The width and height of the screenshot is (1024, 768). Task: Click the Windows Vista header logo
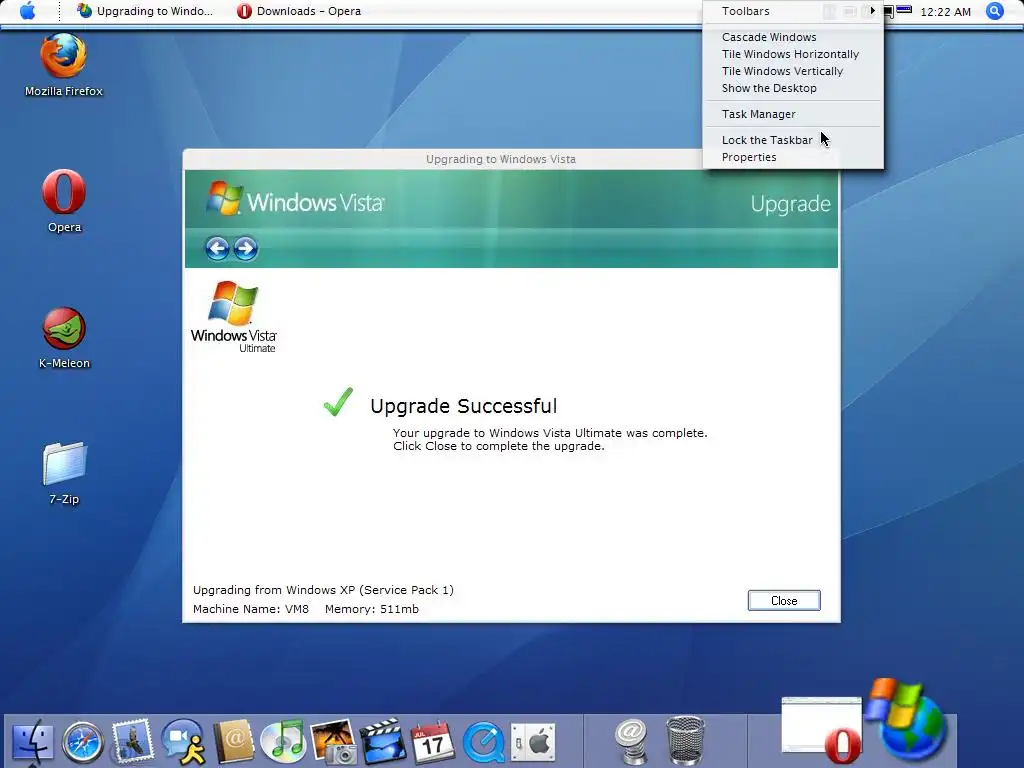[295, 200]
